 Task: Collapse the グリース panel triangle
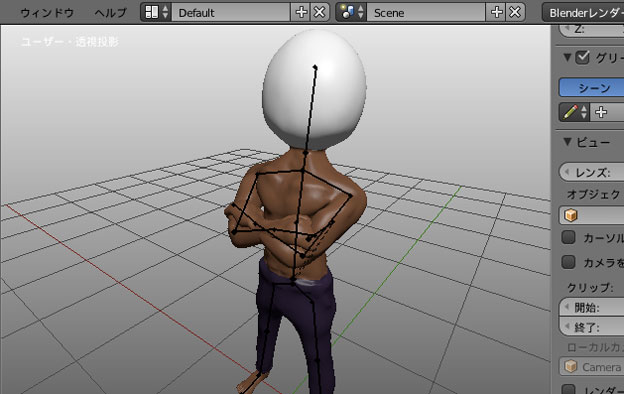567,58
